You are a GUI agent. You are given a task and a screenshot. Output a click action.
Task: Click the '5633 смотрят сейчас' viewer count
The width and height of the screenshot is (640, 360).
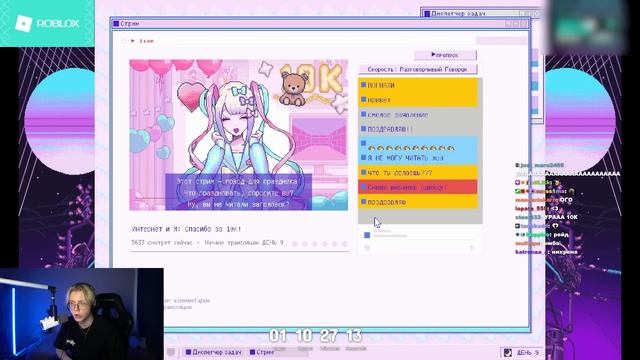[162, 242]
